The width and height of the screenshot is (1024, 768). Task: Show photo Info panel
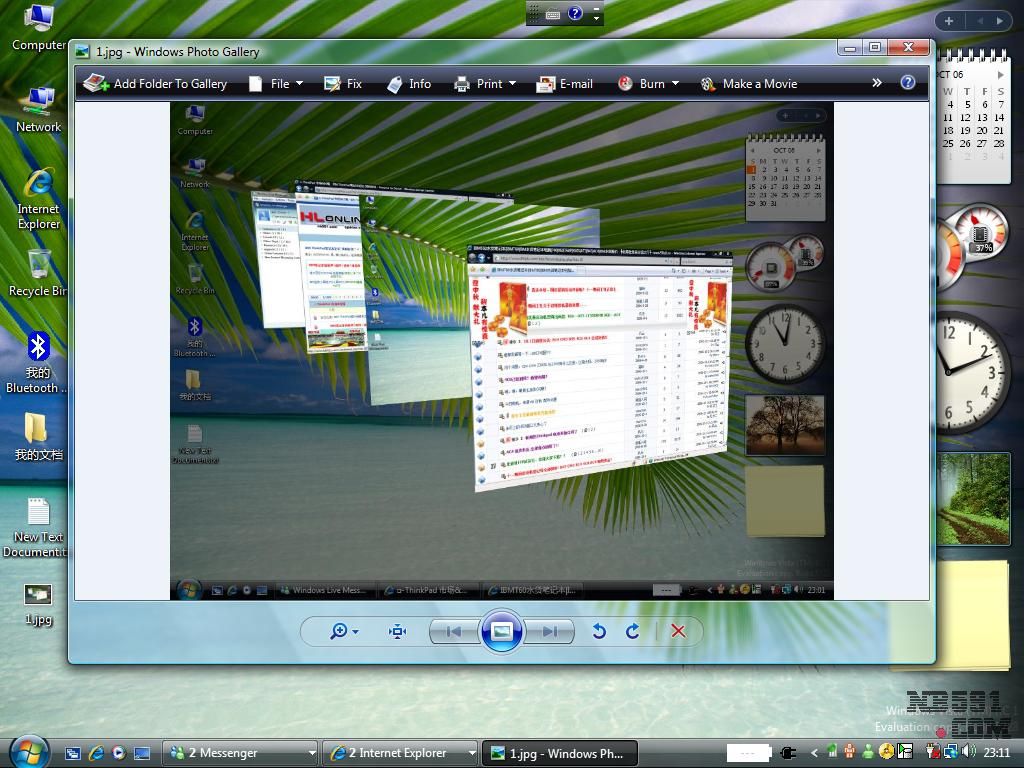click(x=409, y=84)
